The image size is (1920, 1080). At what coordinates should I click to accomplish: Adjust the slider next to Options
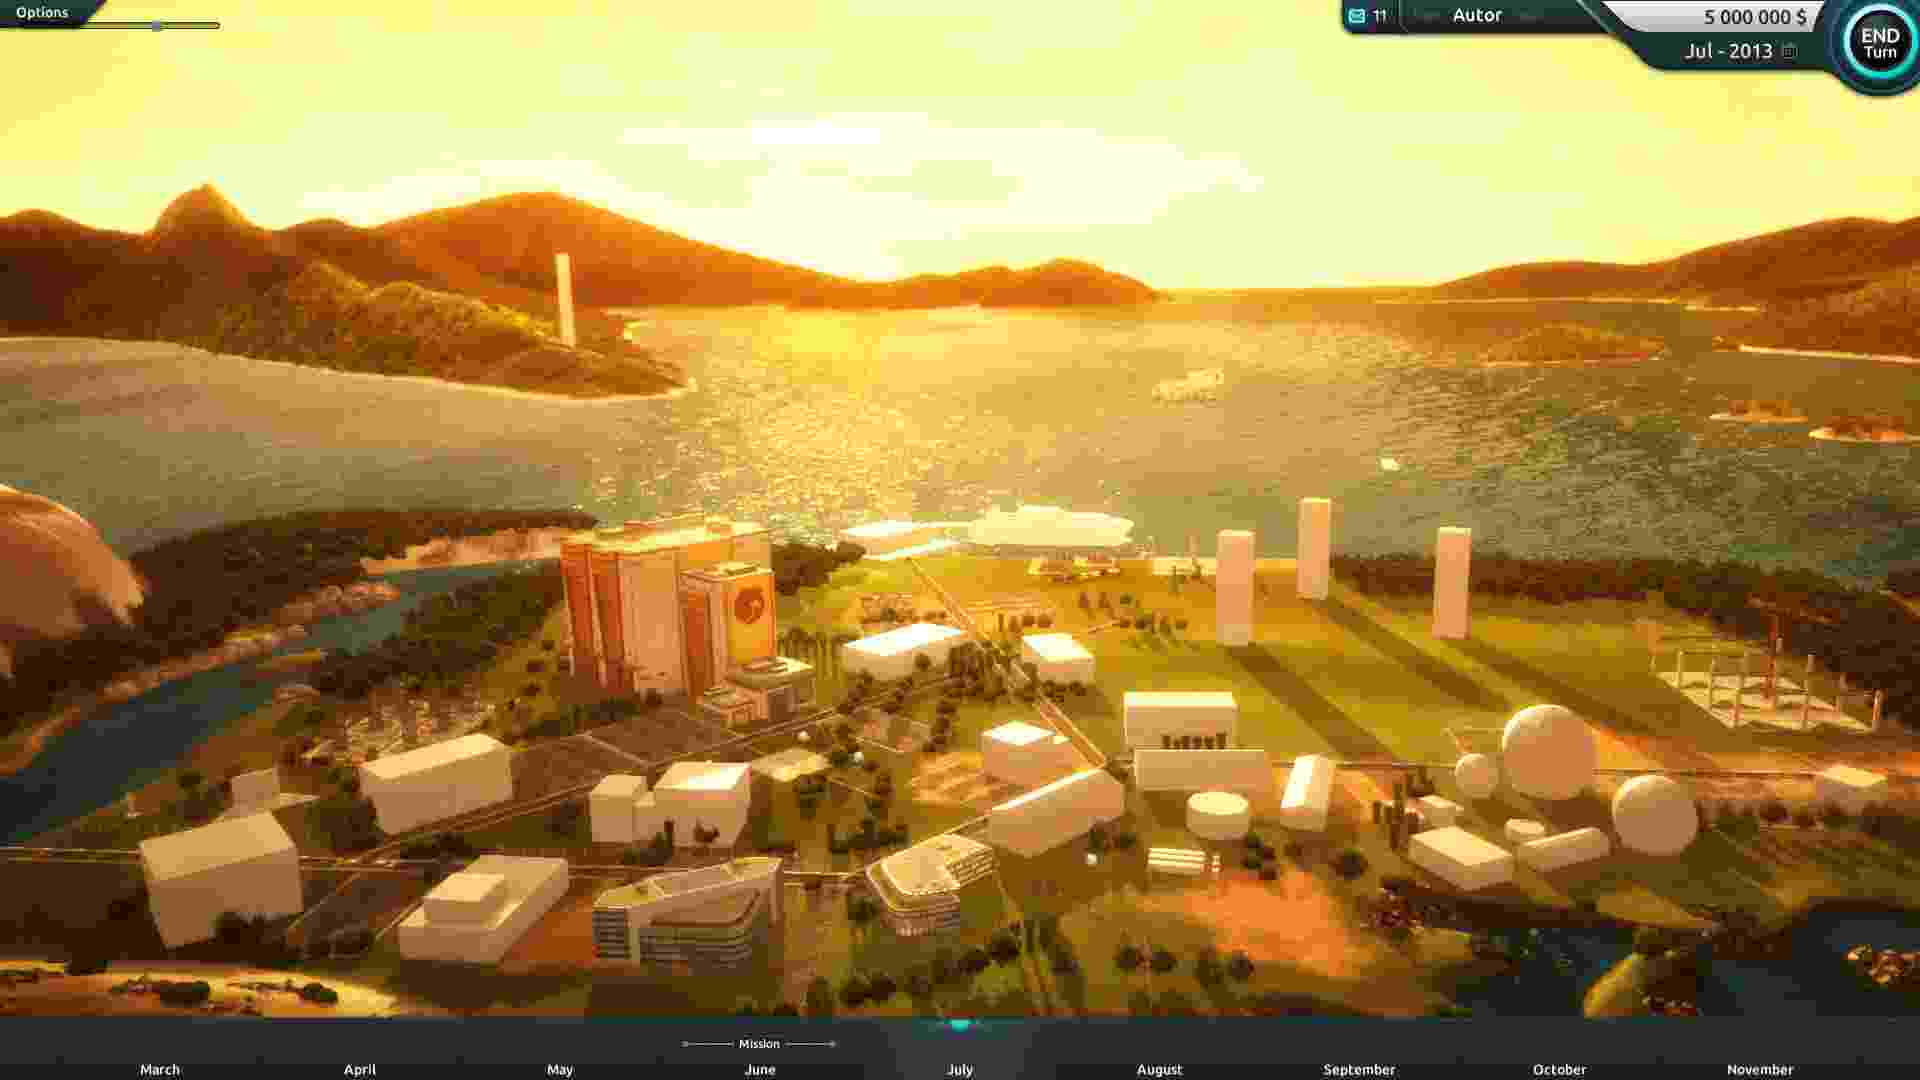click(x=157, y=26)
